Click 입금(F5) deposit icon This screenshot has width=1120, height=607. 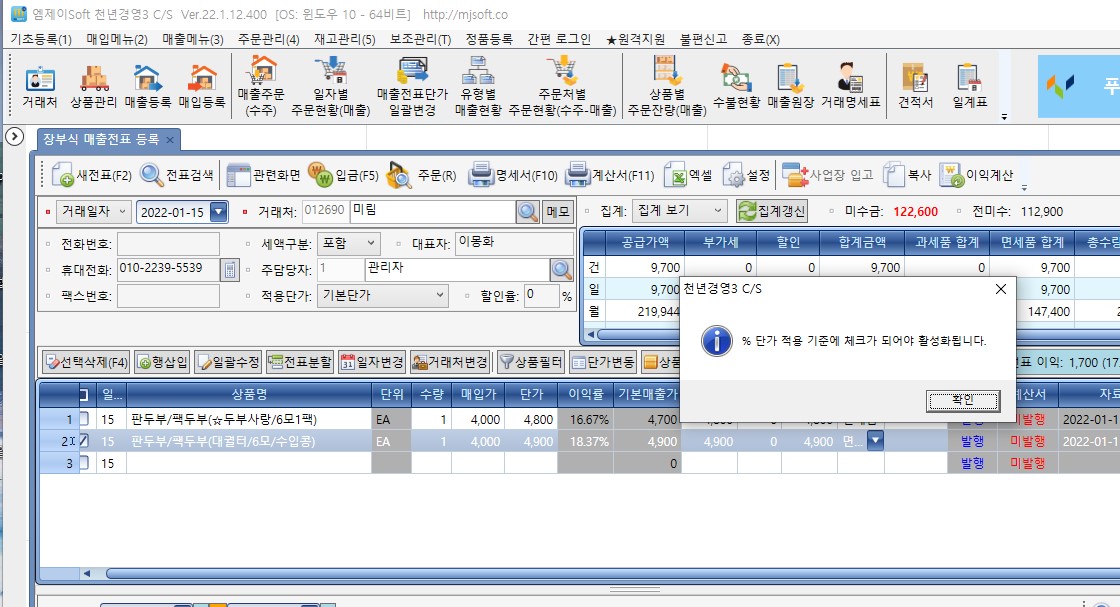tap(343, 175)
